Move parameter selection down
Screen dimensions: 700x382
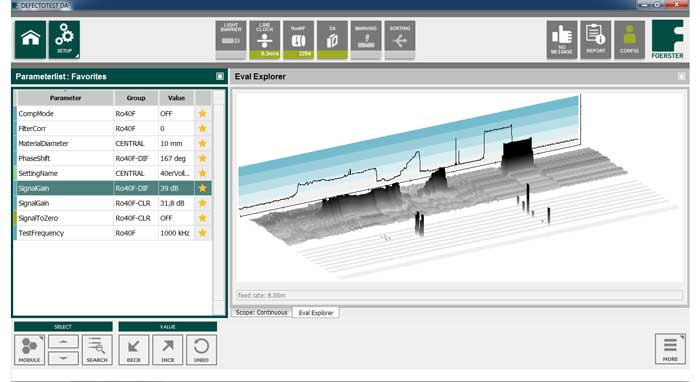(63, 358)
